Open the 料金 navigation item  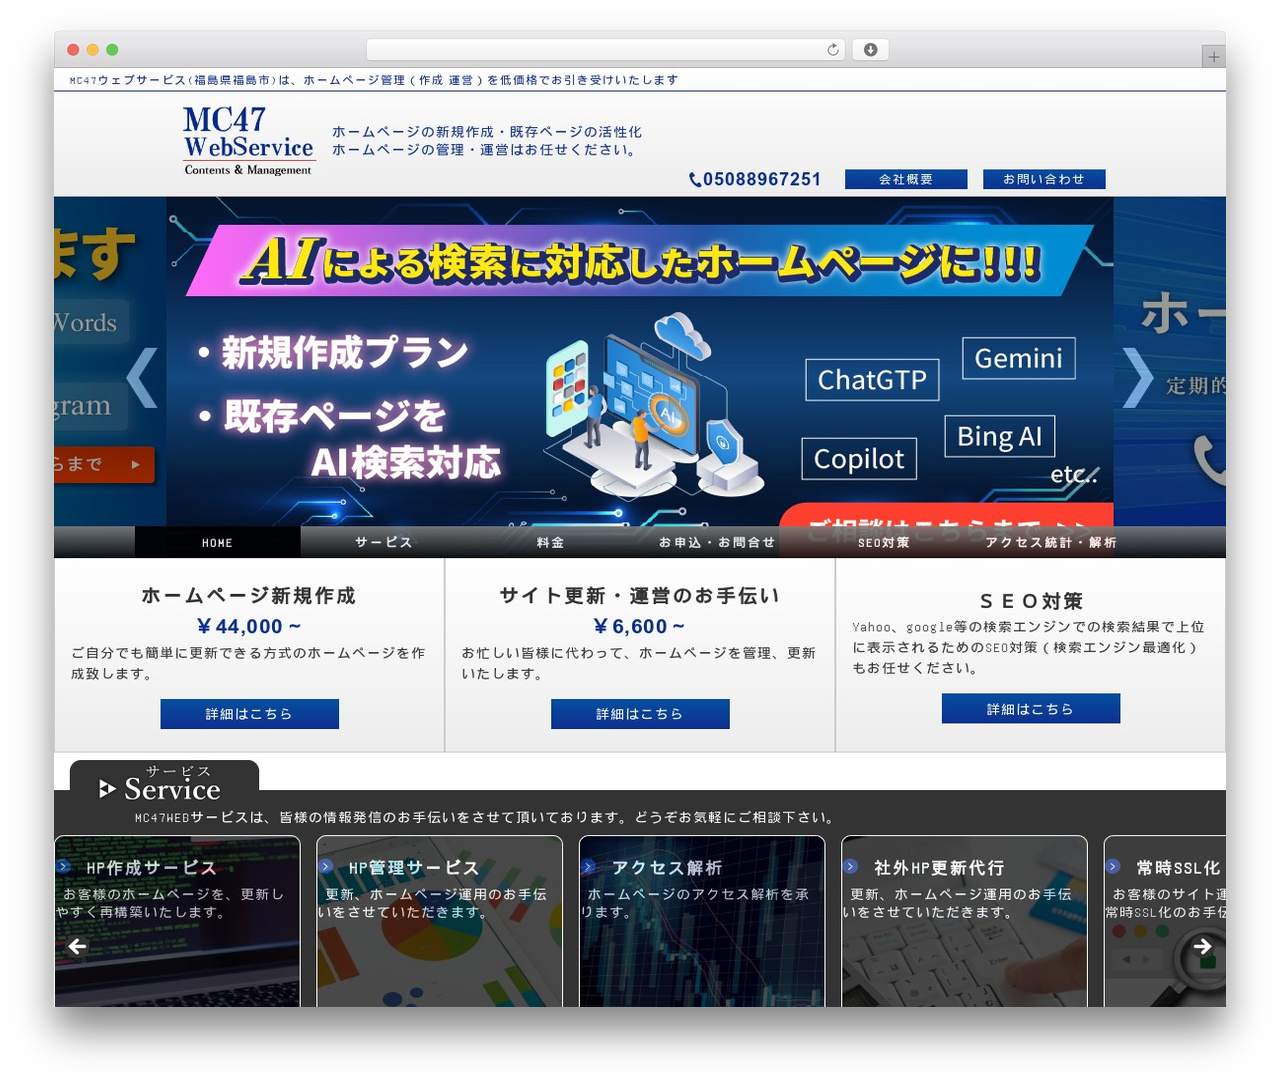[550, 542]
